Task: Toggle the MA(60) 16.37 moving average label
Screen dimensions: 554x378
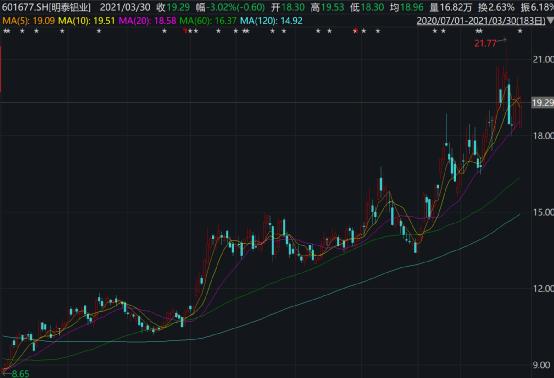Action: [x=208, y=21]
